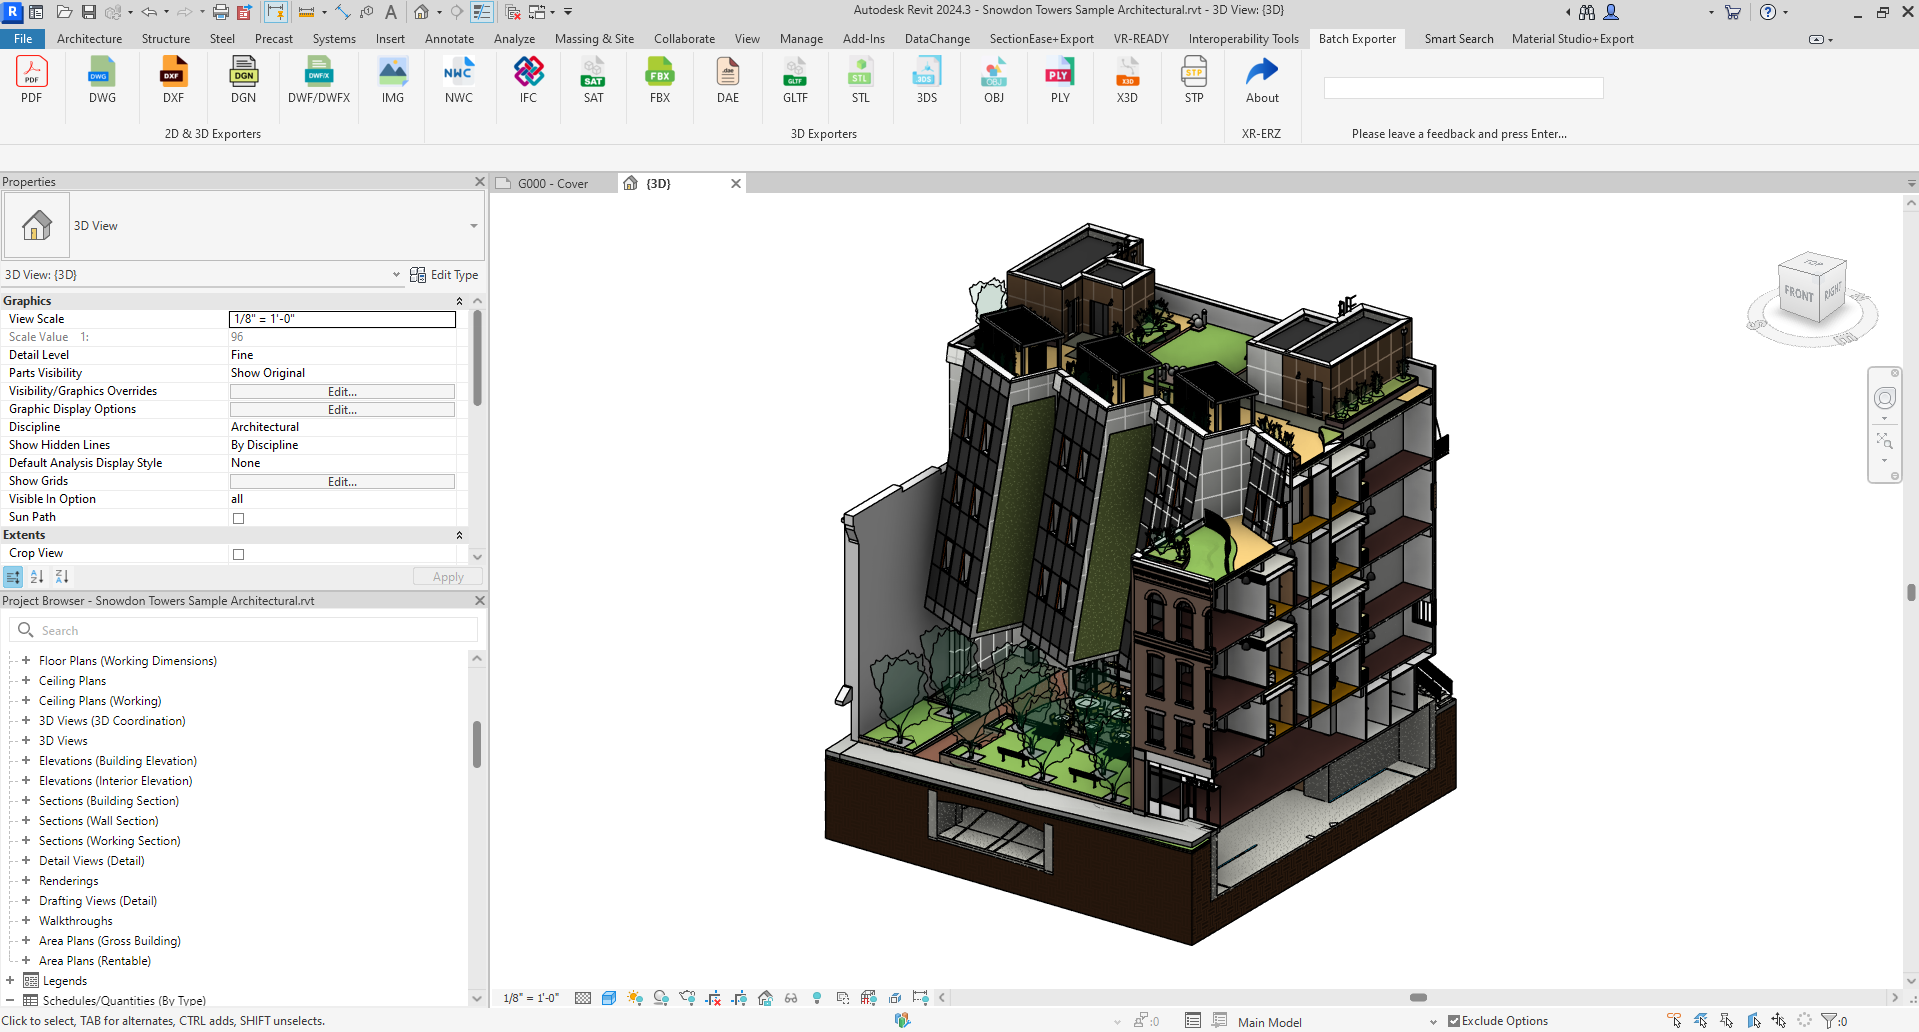Viewport: 1919px width, 1032px height.
Task: Enable the Sun Path checkbox
Action: (238, 518)
